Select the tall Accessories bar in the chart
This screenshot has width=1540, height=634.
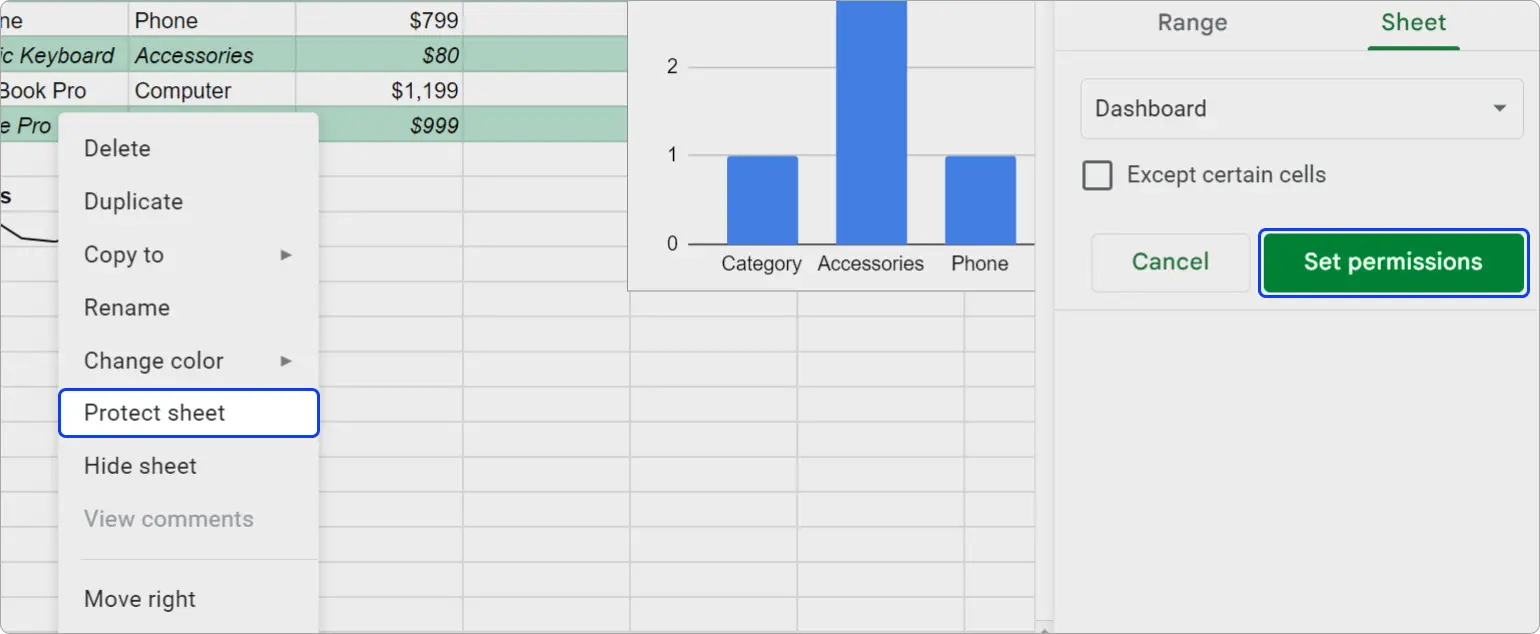(871, 120)
